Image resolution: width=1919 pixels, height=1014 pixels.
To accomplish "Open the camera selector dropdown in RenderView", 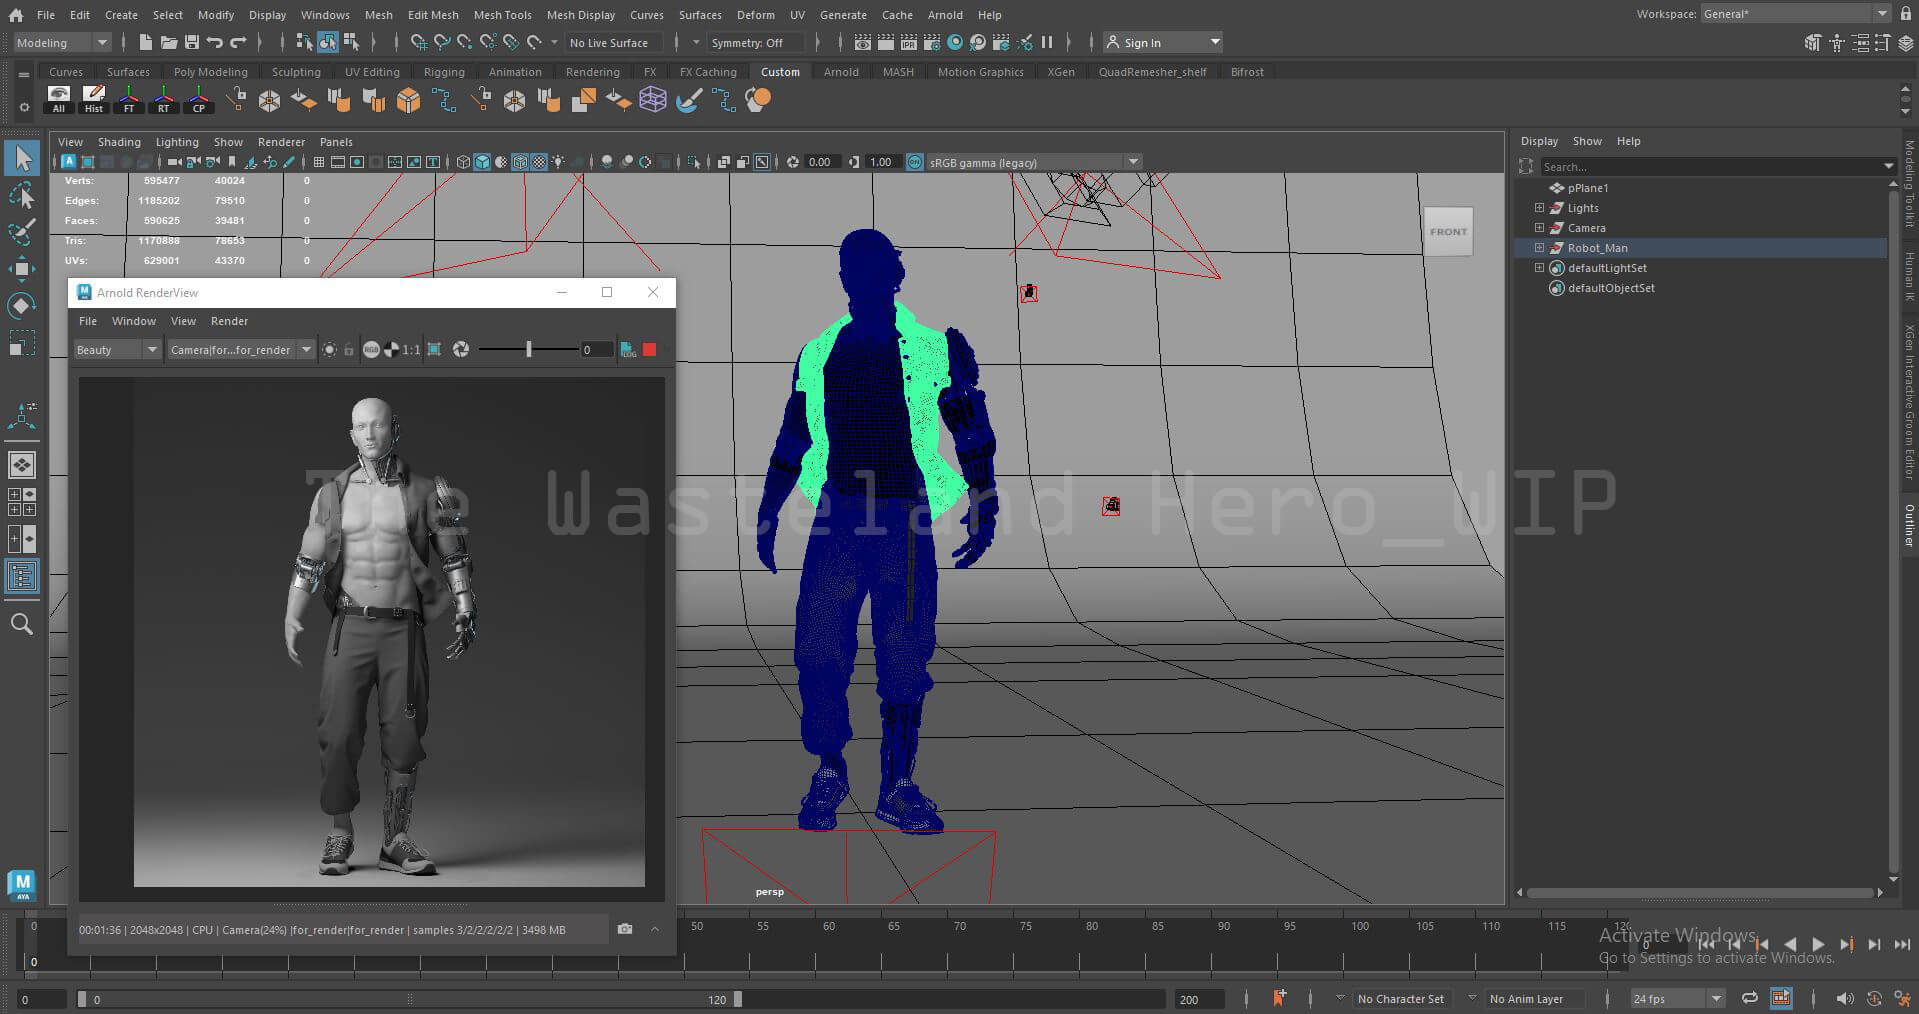I will 240,349.
